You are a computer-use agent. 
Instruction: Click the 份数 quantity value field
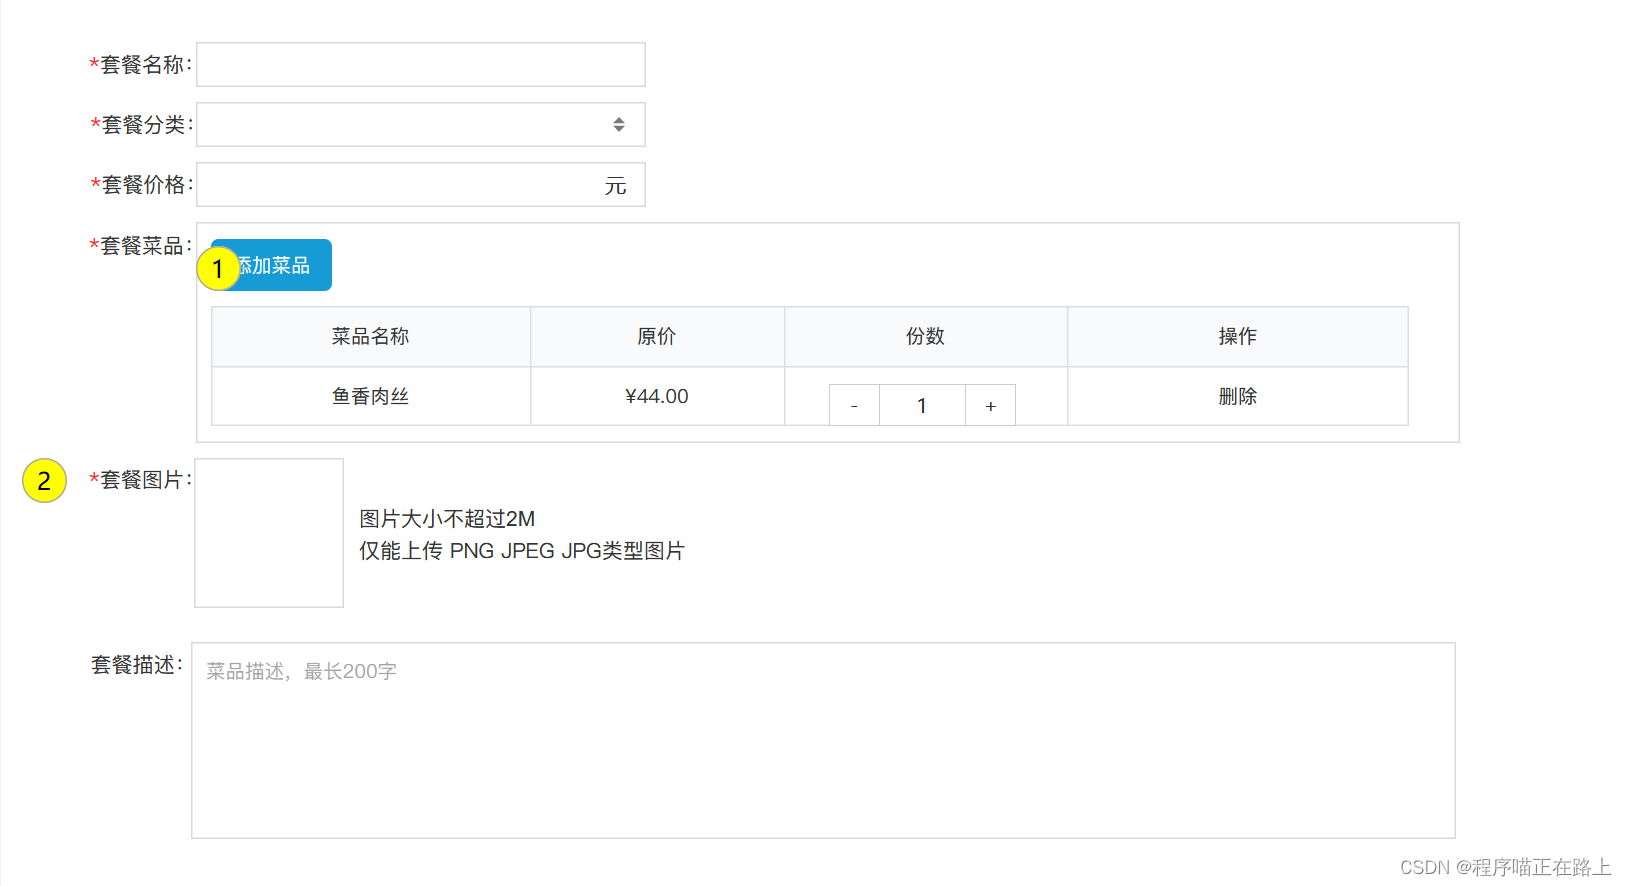922,405
